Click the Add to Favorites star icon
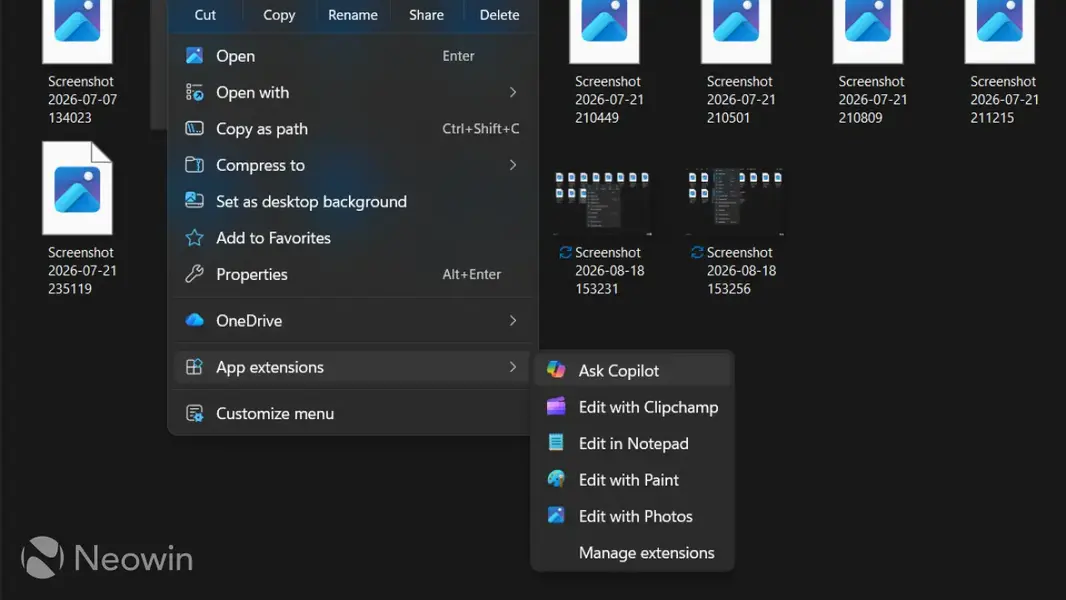 pyautogui.click(x=194, y=238)
